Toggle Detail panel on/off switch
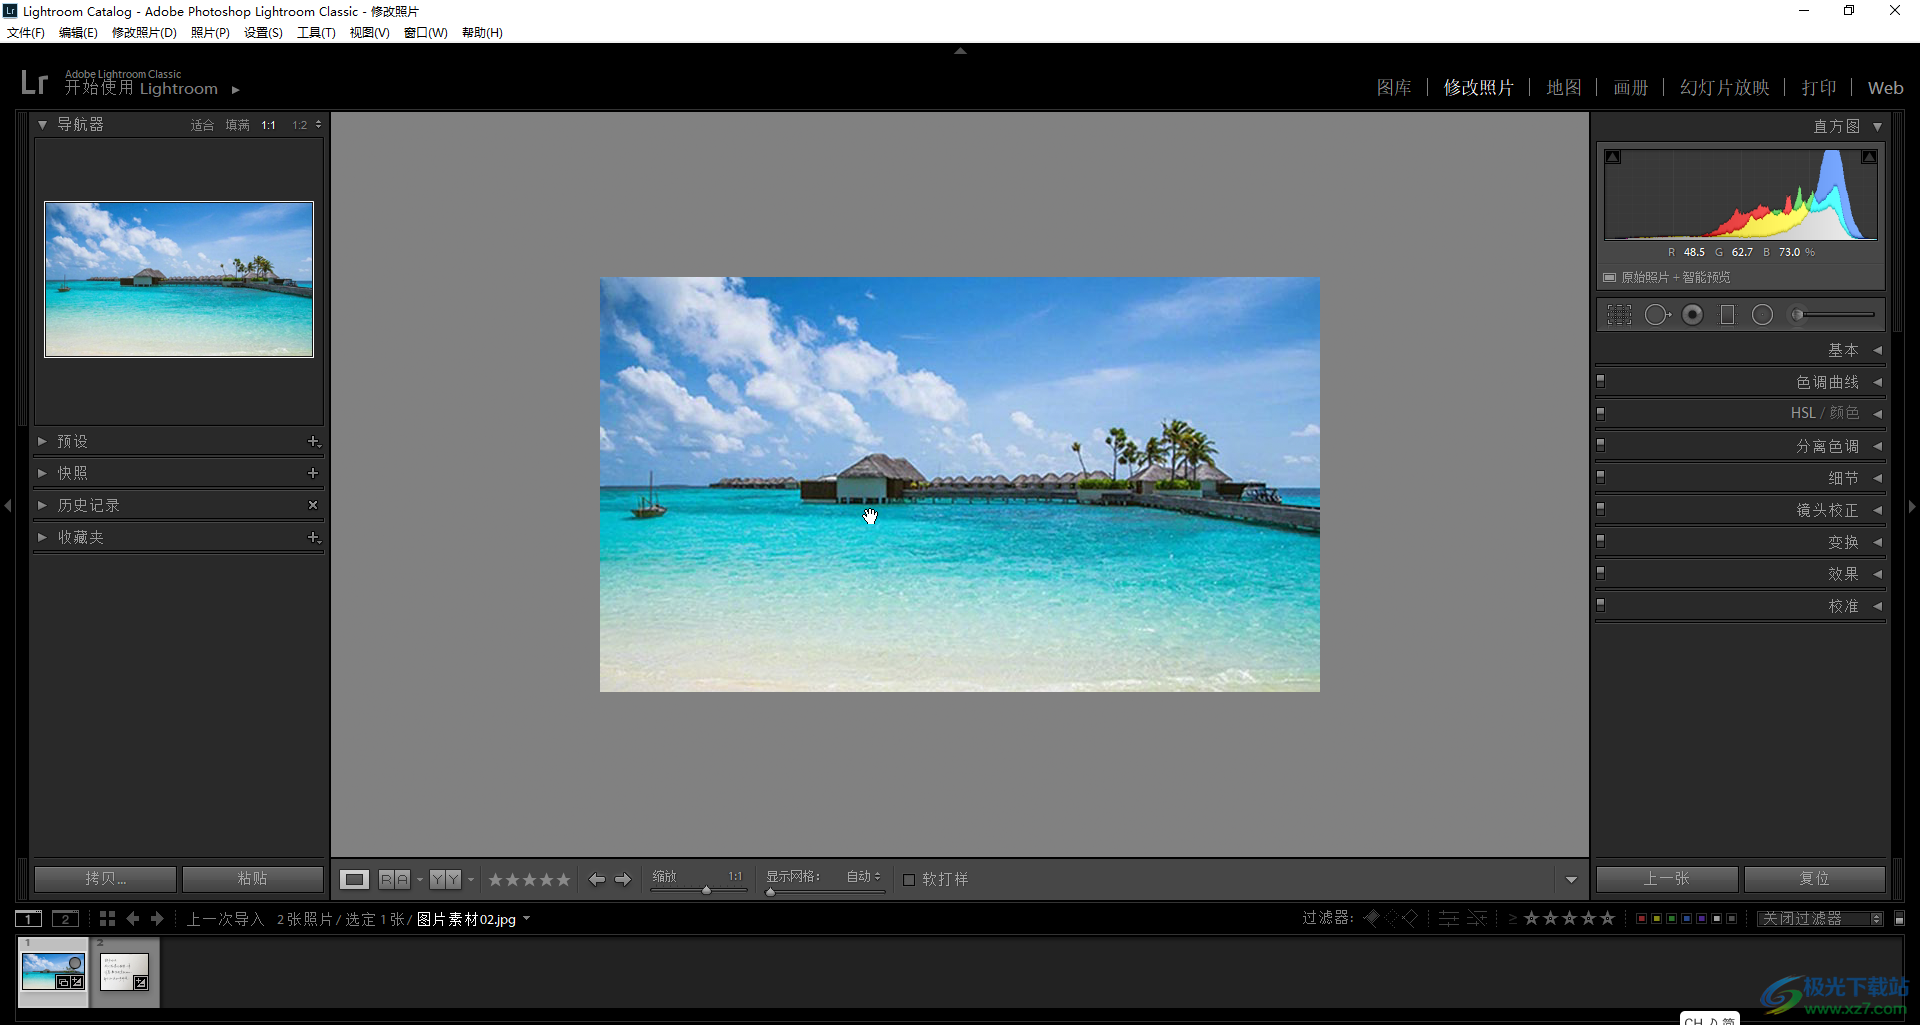Screen dimensions: 1920x1025 1601,477
